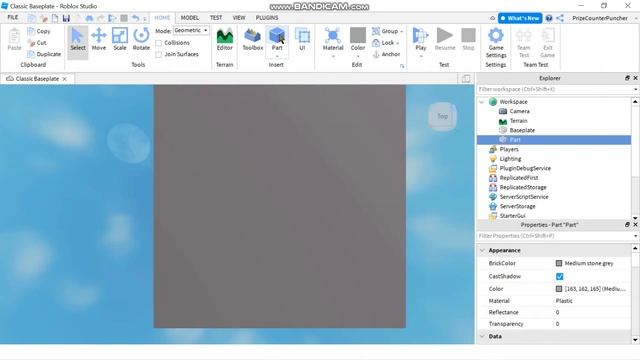Image resolution: width=640 pixels, height=360 pixels.
Task: Uncheck the CastShadow property checkbox
Action: coord(559,276)
